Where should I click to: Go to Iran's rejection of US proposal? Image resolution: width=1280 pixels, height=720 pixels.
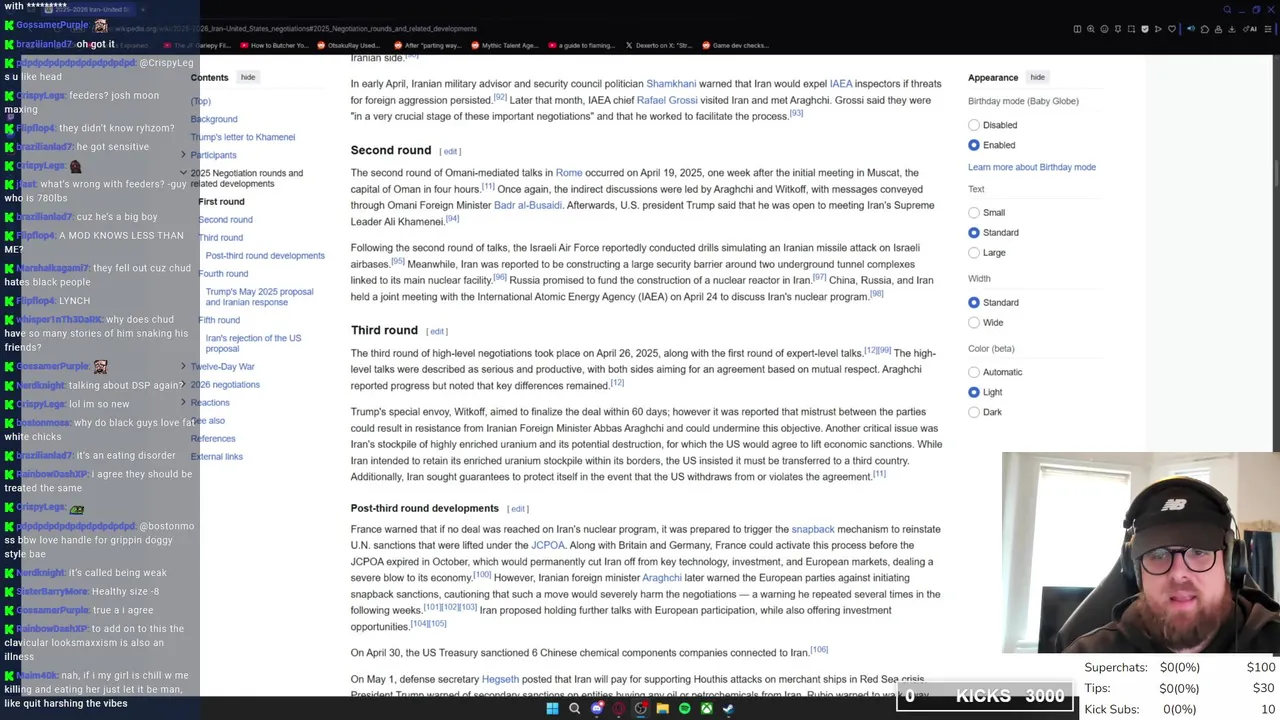(x=253, y=343)
